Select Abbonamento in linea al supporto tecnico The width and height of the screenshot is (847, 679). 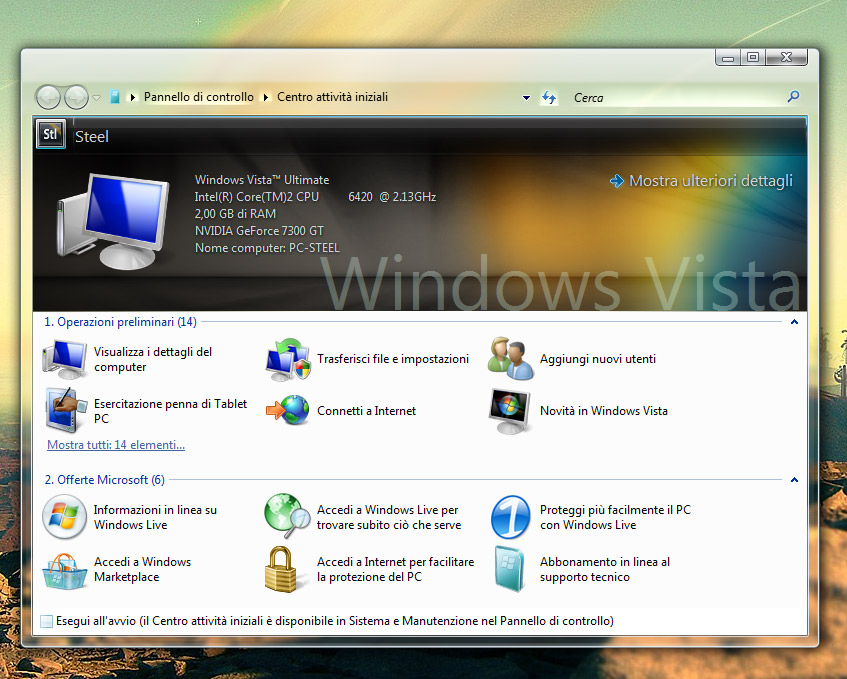click(x=605, y=569)
